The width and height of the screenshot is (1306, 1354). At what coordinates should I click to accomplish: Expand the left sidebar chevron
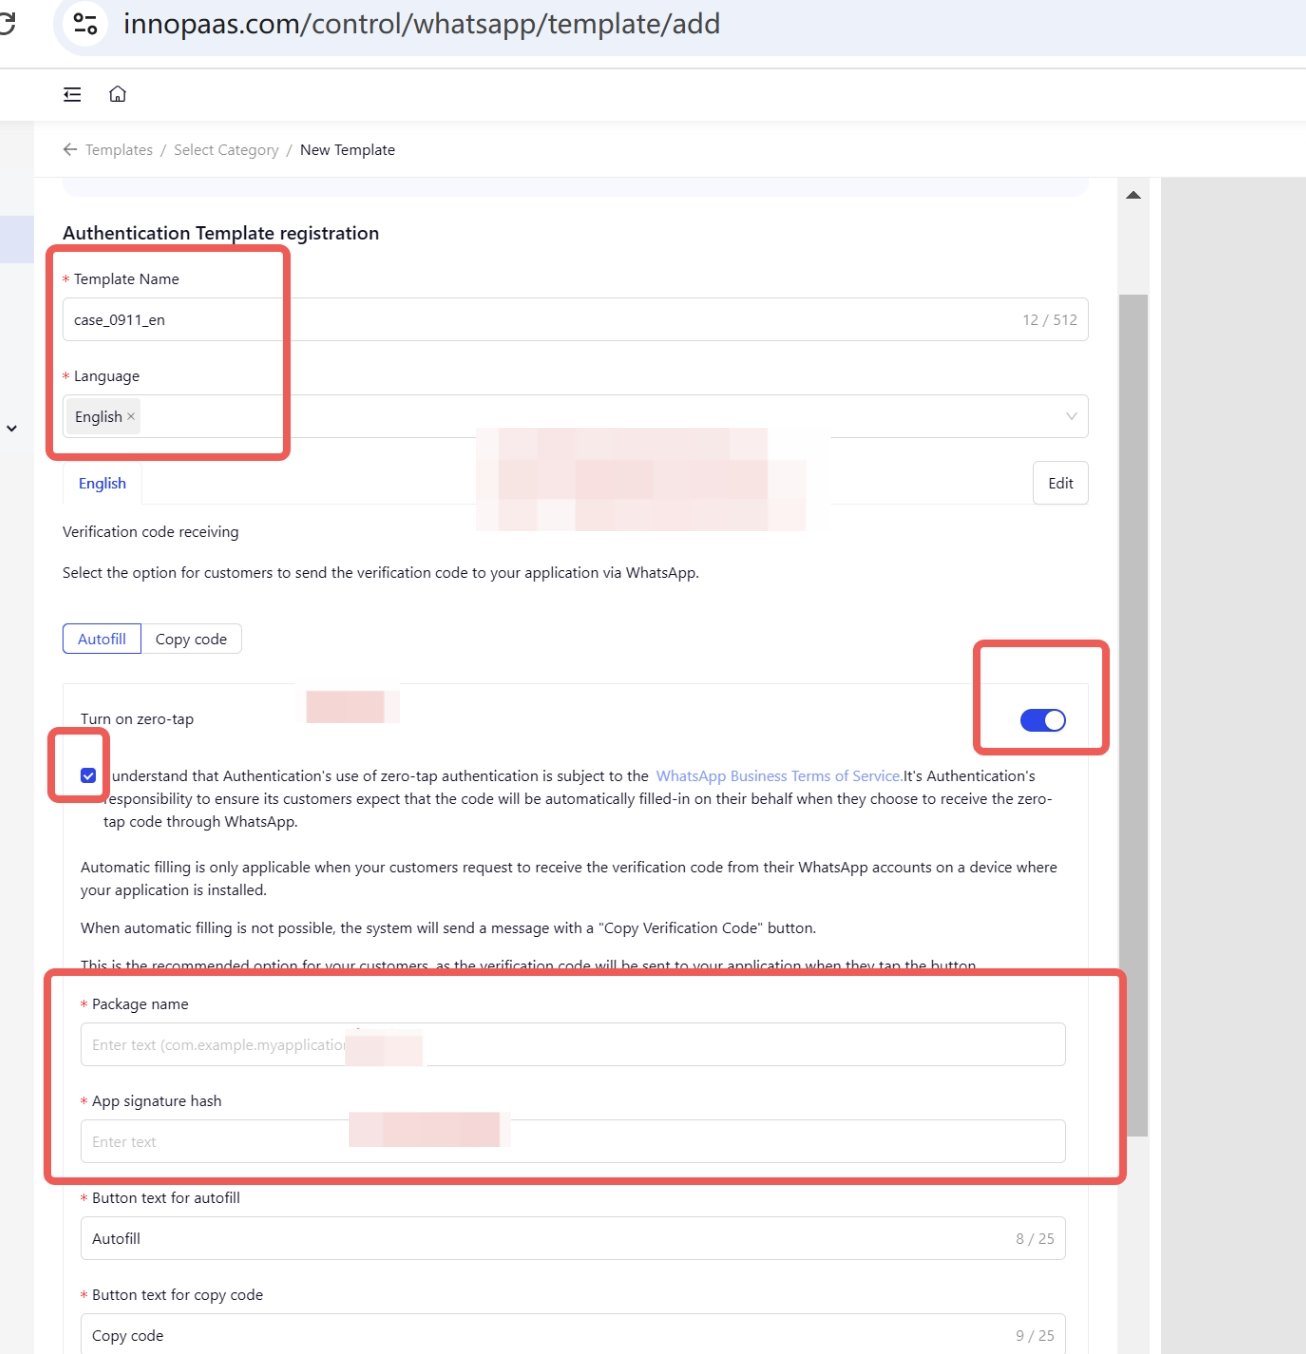point(12,428)
